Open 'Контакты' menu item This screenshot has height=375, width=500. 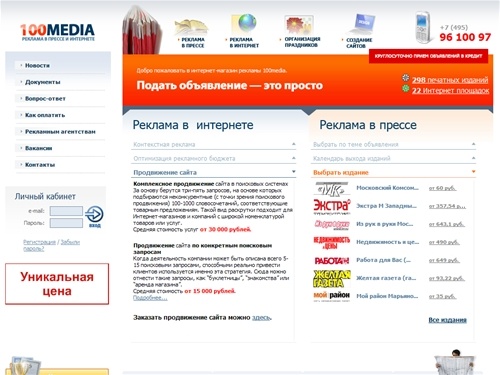(40, 165)
